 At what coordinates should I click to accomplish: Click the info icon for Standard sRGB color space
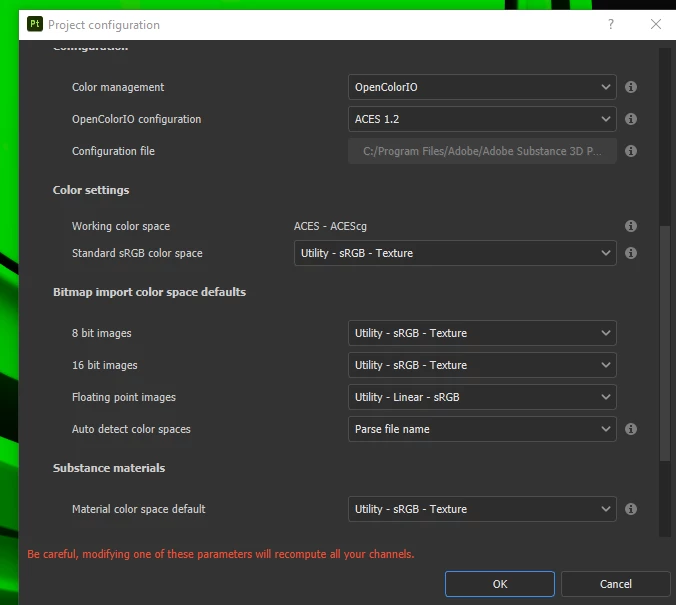631,253
